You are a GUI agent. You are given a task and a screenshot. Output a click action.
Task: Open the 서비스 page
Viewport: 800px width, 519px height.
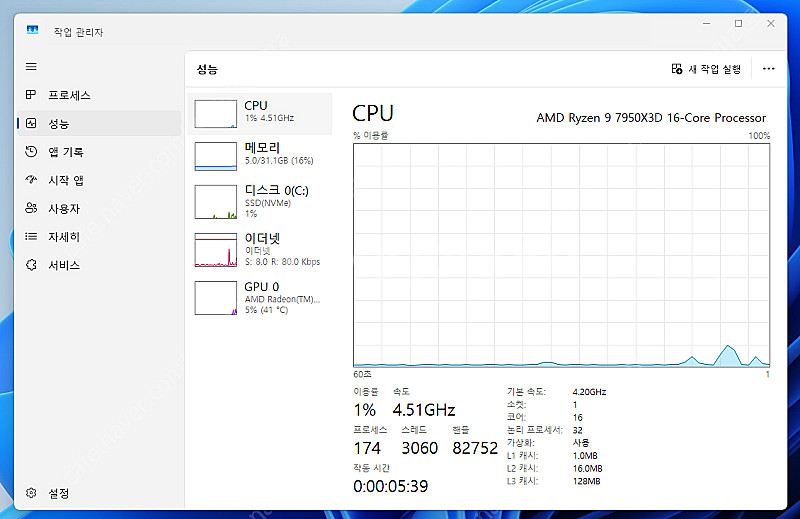(99, 265)
